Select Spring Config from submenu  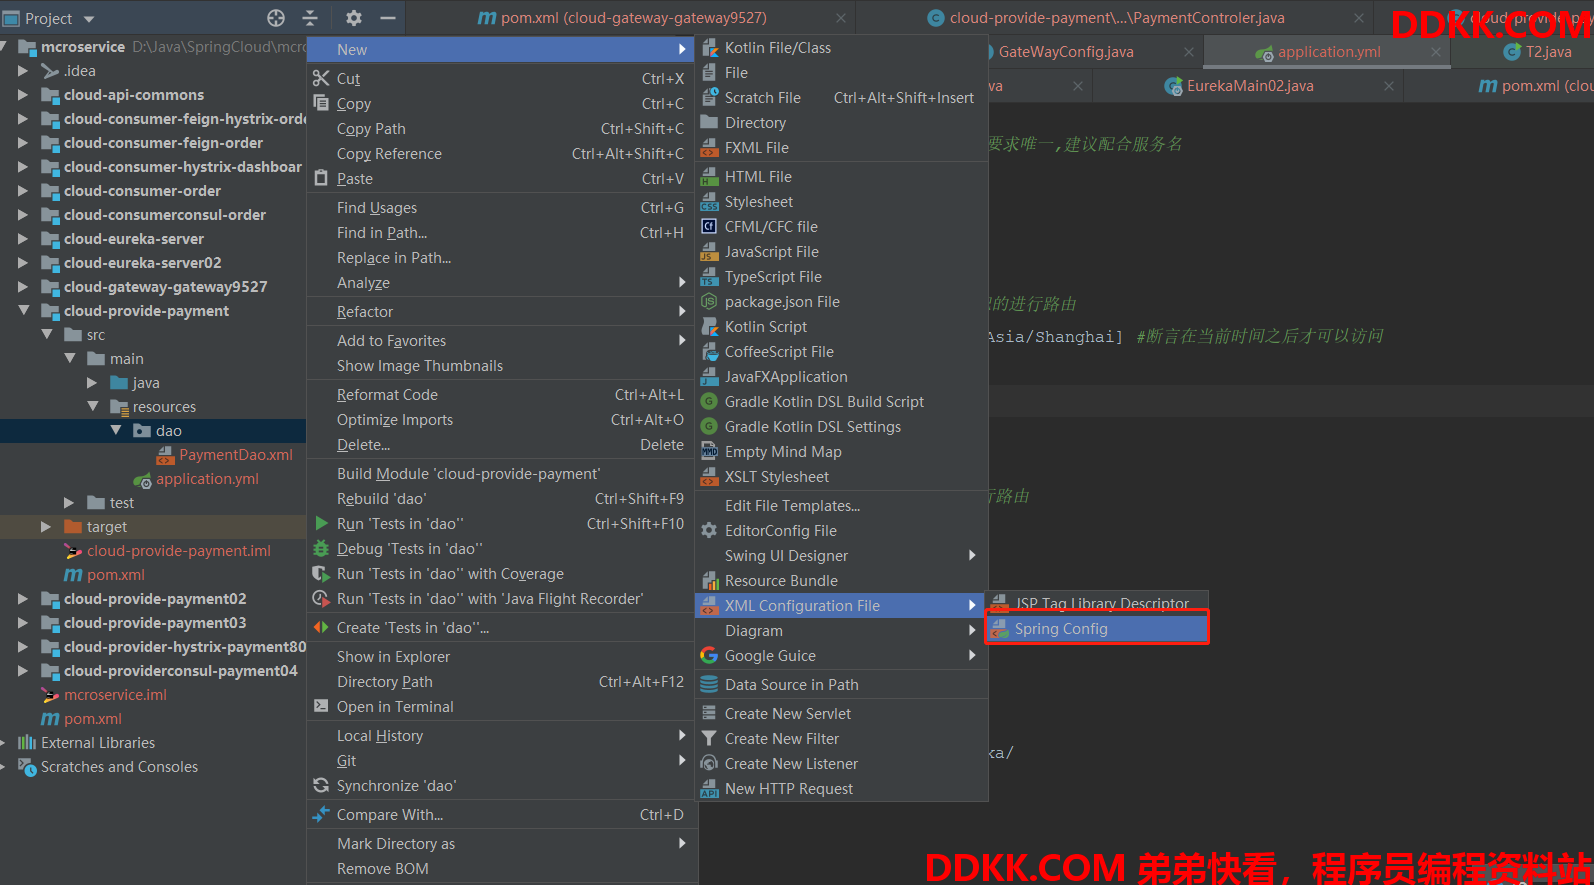coord(1097,628)
